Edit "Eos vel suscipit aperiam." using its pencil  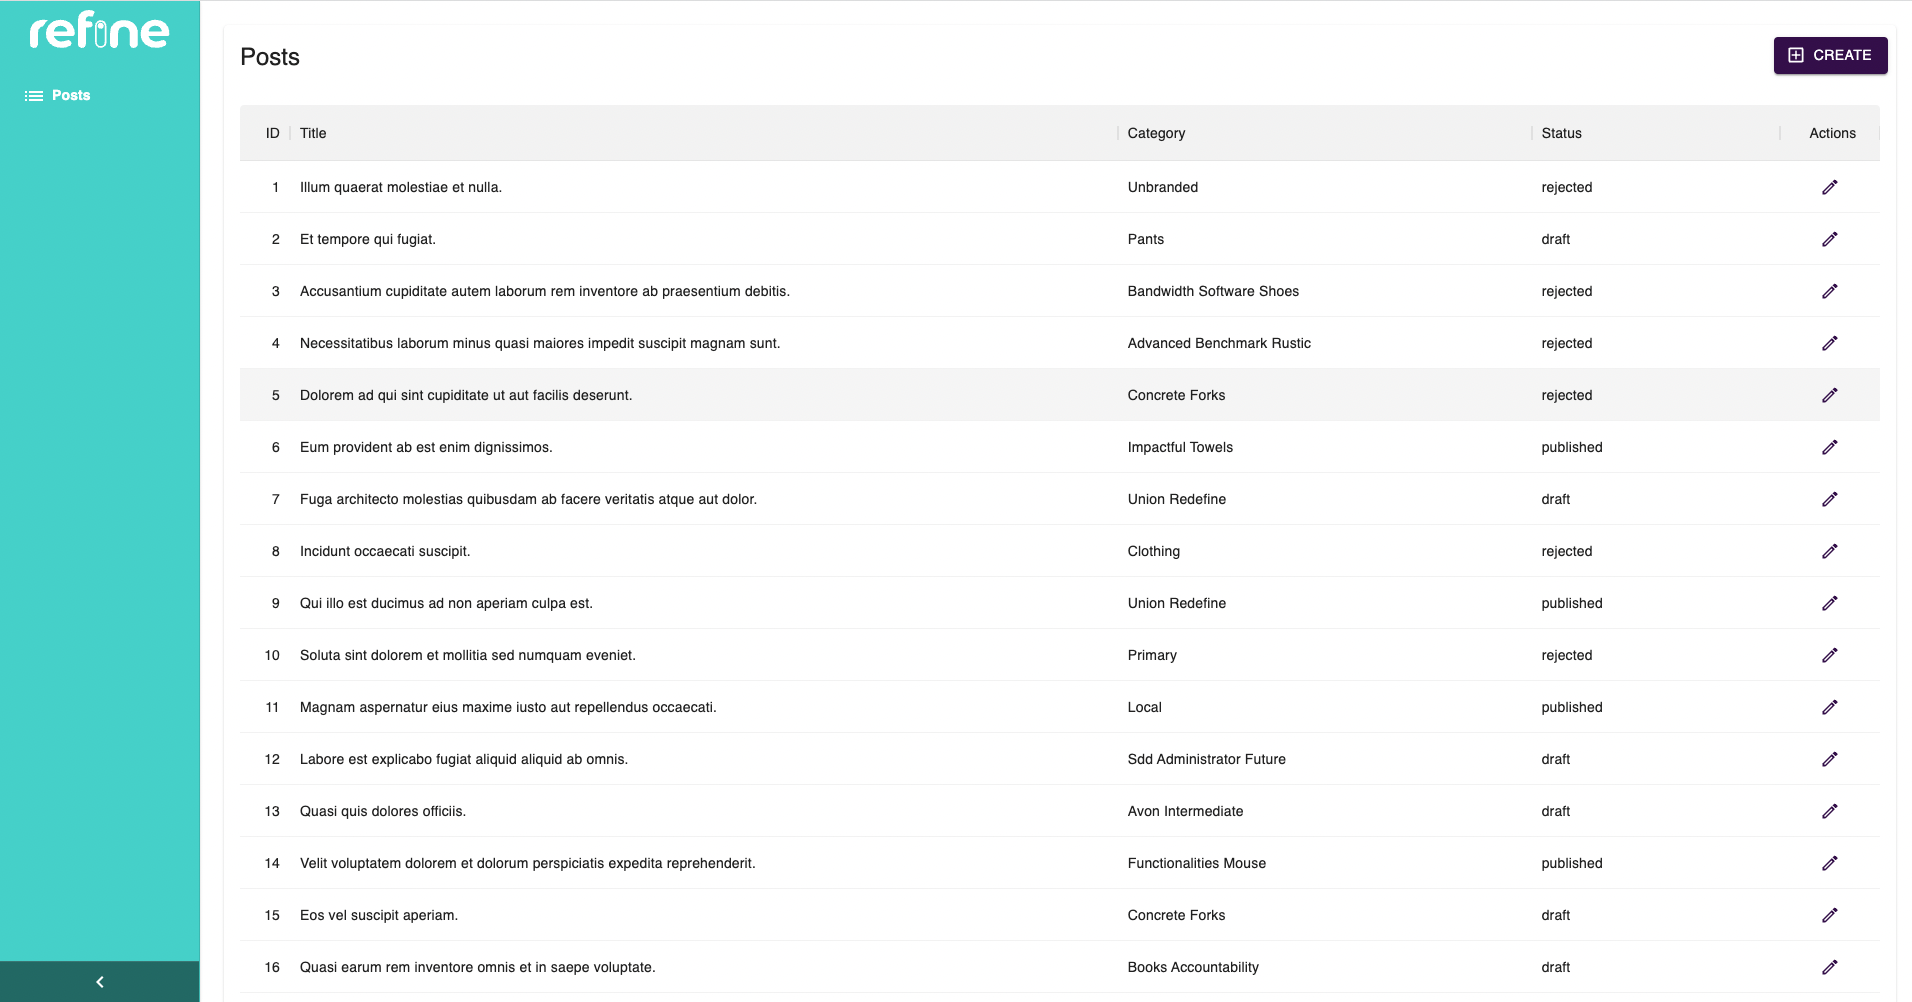(1831, 915)
